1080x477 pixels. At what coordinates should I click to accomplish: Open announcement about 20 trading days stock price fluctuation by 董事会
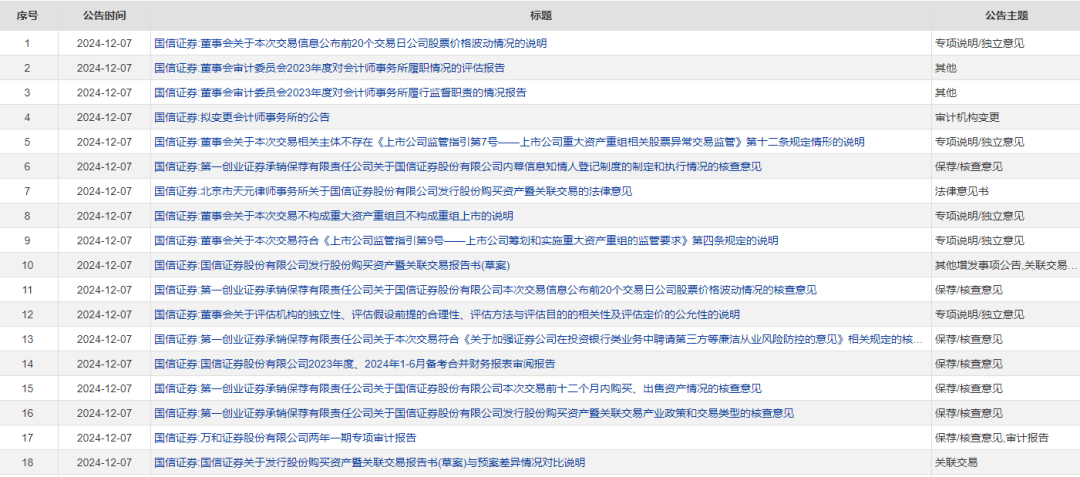[x=351, y=43]
